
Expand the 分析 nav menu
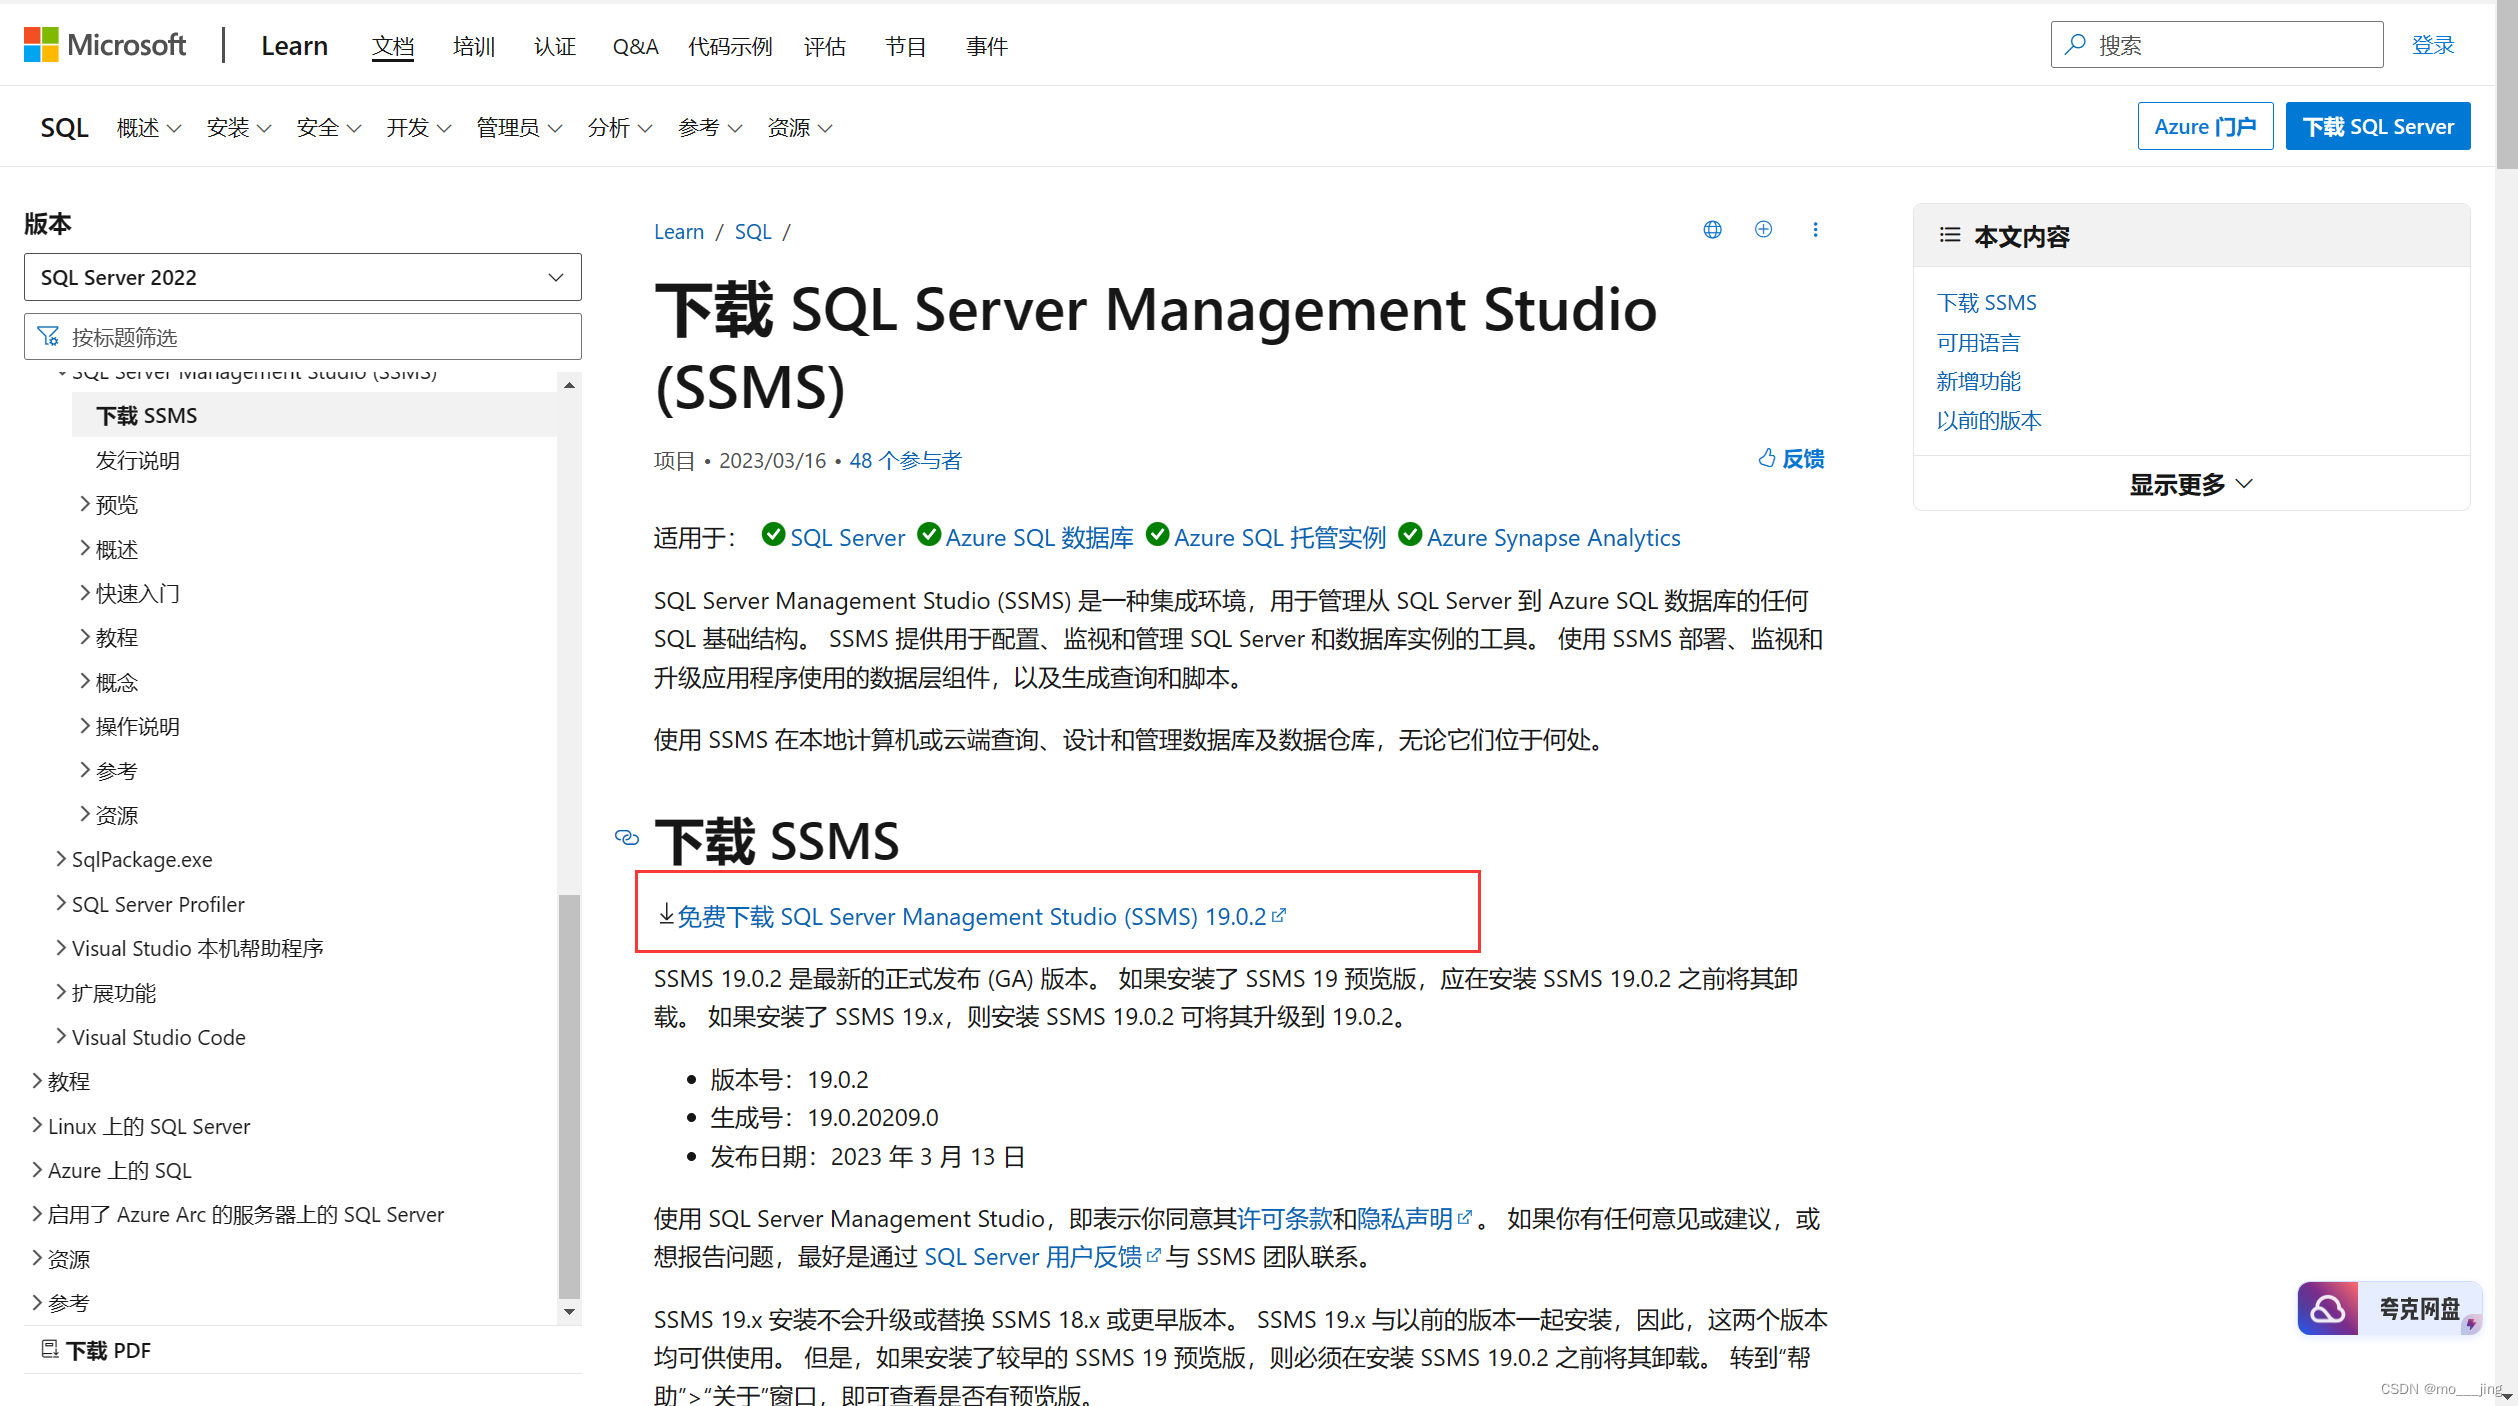point(620,127)
